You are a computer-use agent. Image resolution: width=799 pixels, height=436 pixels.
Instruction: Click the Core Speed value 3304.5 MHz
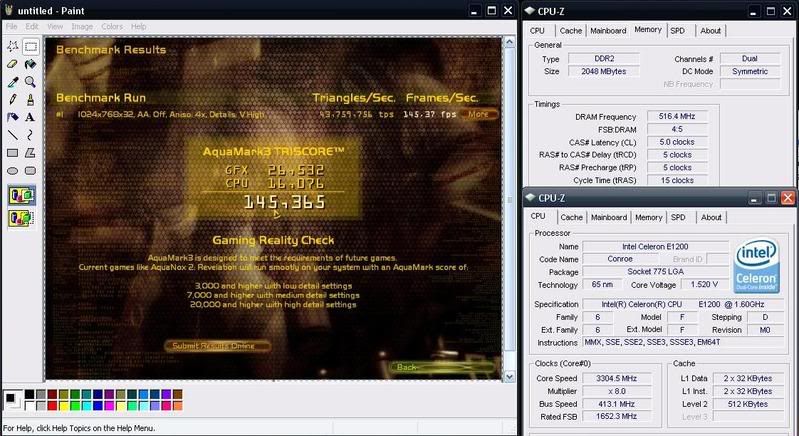click(617, 378)
